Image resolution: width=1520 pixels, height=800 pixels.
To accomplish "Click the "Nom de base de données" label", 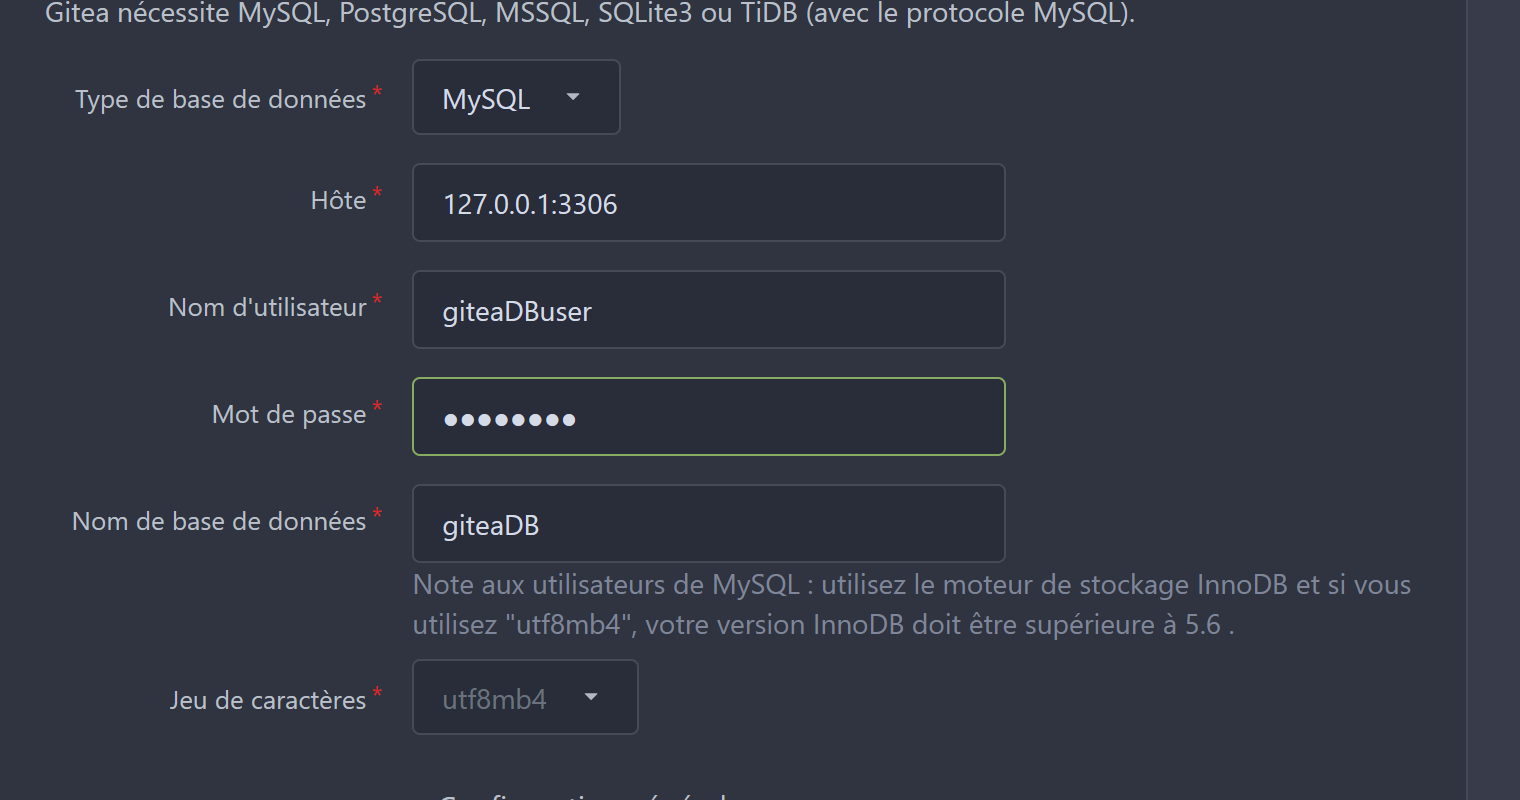I will (219, 522).
